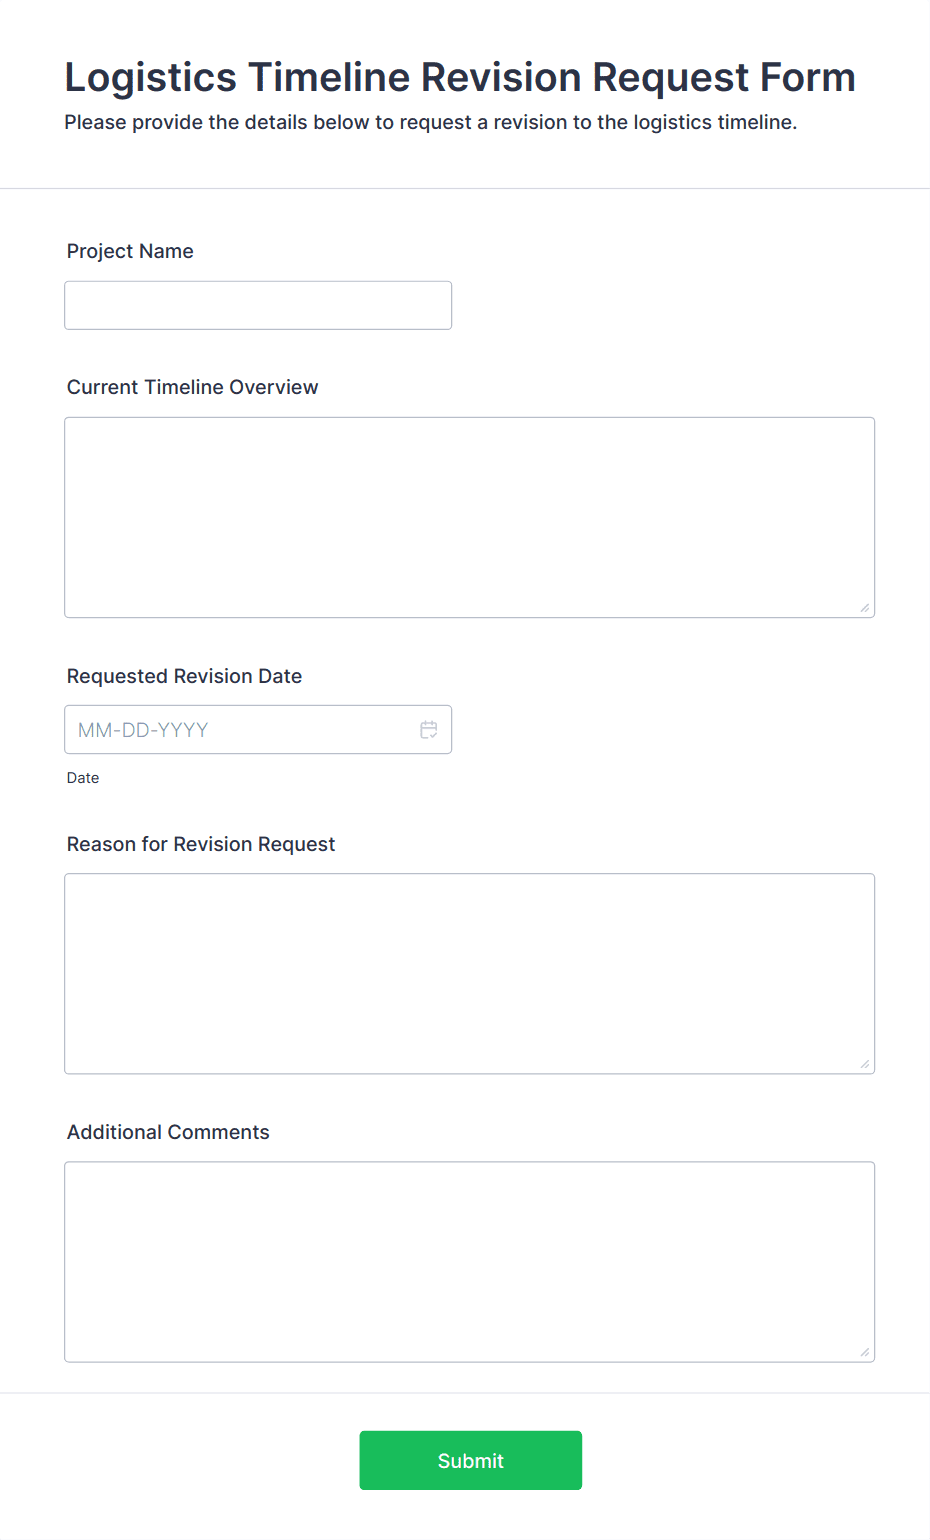This screenshot has height=1540, width=930.
Task: Click the Reason for Revision Request label
Action: click(201, 844)
